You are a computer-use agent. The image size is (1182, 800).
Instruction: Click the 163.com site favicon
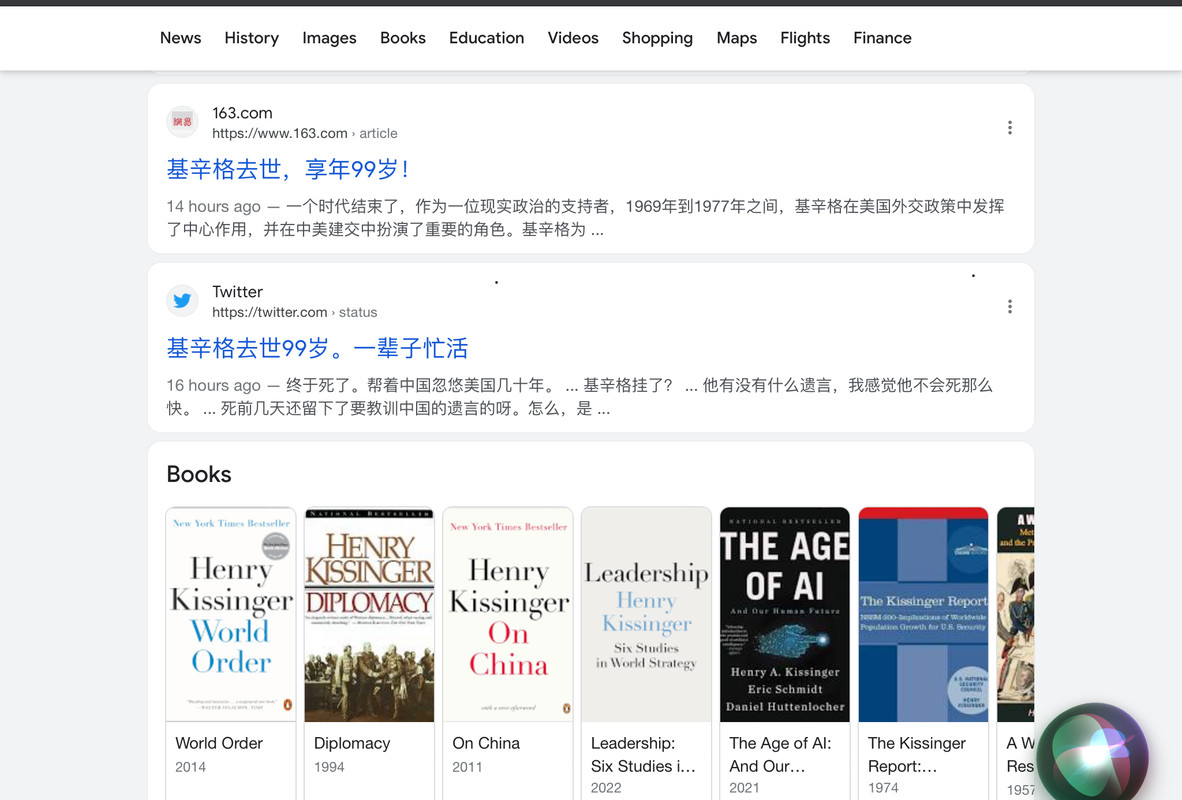(182, 121)
